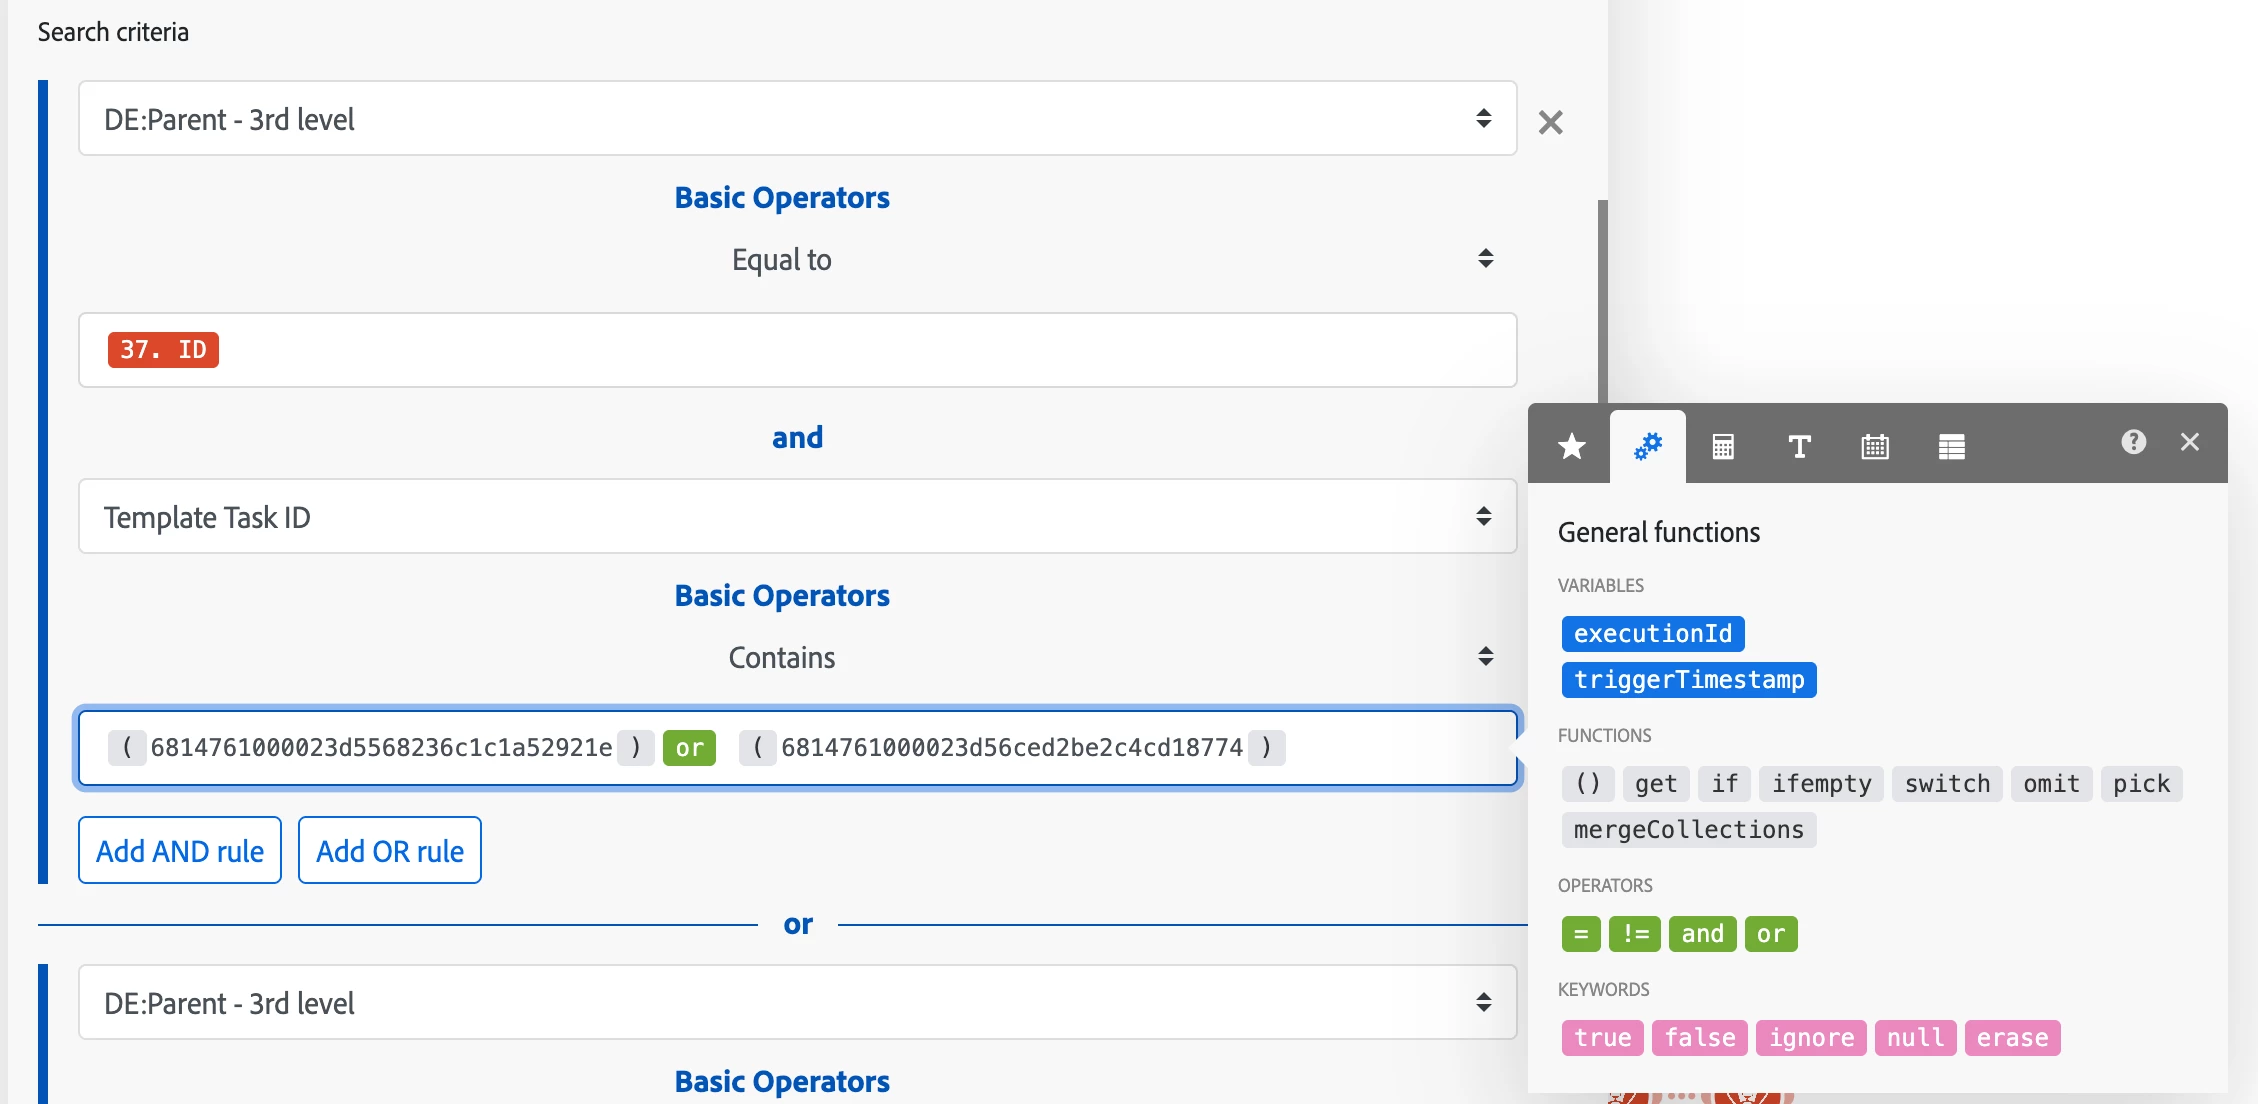Click the field containing 37. ID
Screen dimensions: 2258x1104
click(x=797, y=350)
